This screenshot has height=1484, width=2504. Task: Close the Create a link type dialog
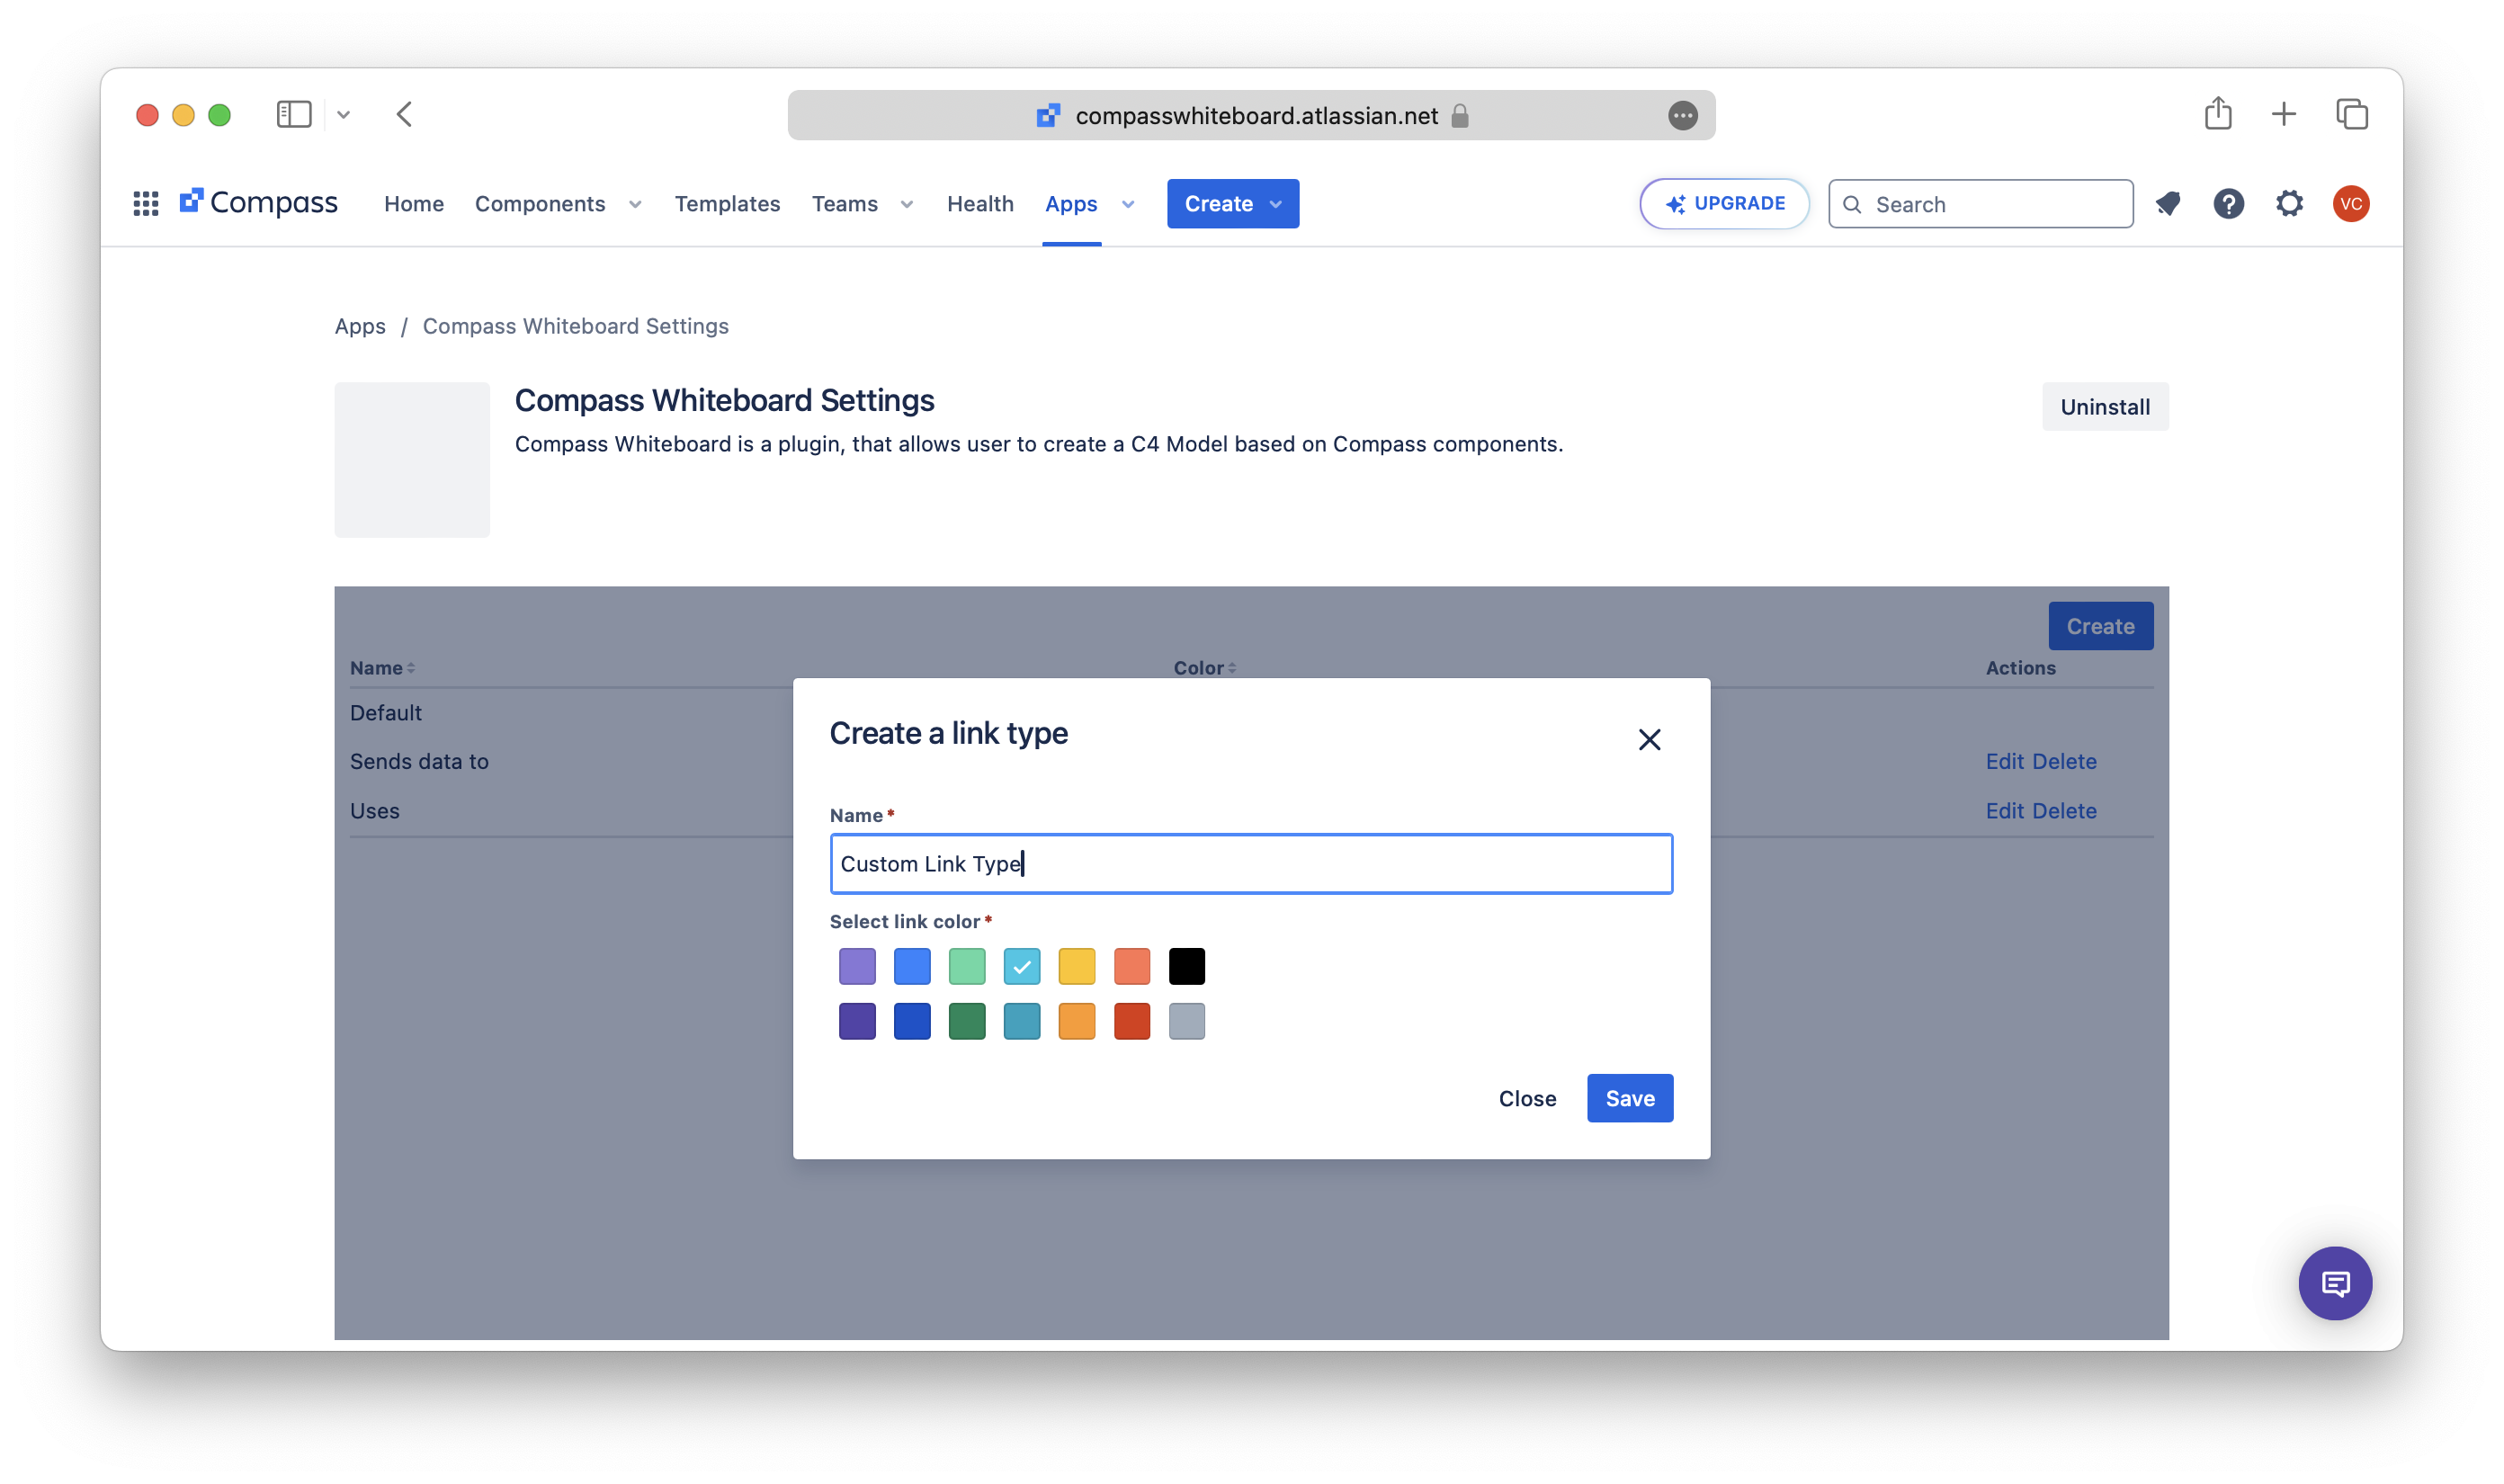click(x=1649, y=739)
